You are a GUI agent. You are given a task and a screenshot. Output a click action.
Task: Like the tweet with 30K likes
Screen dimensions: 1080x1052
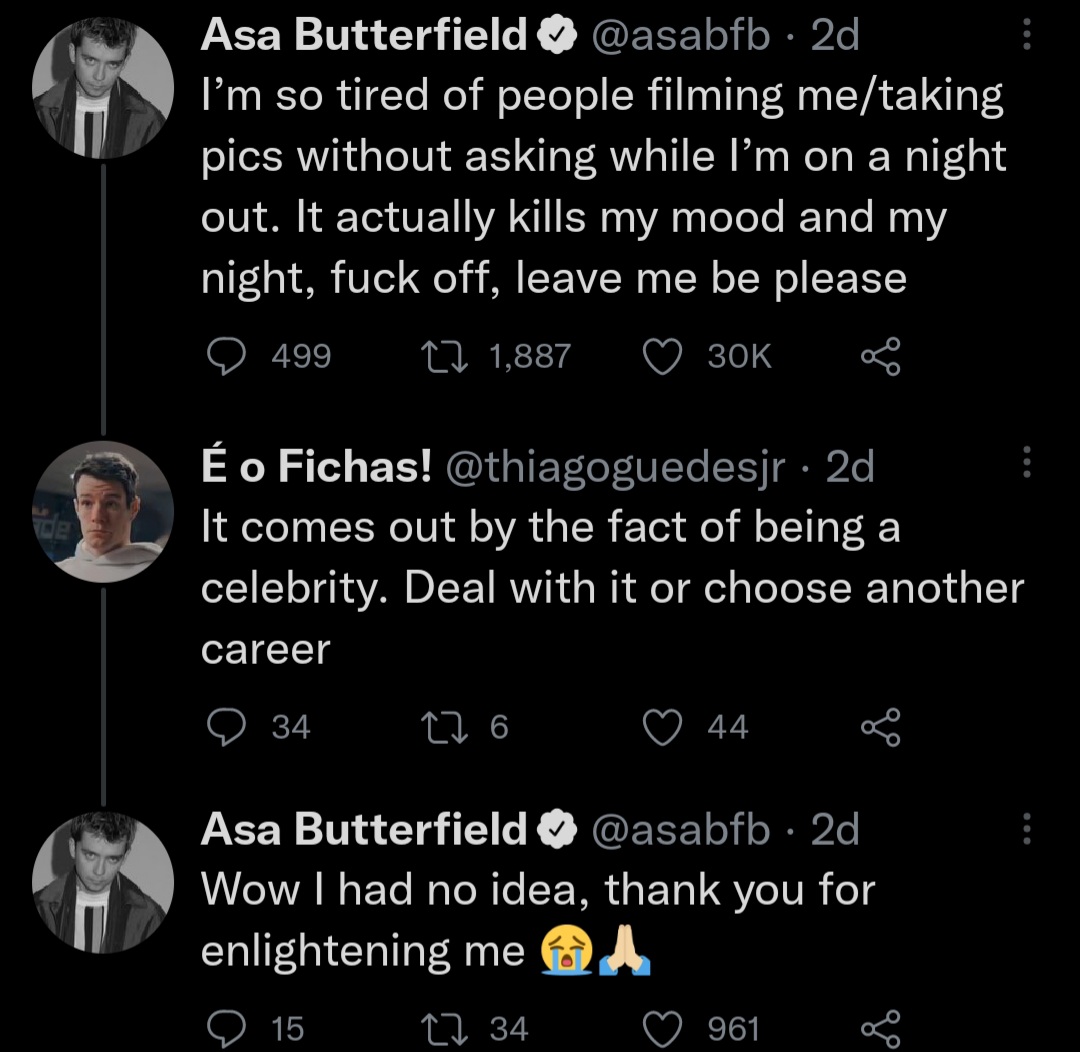pos(661,356)
